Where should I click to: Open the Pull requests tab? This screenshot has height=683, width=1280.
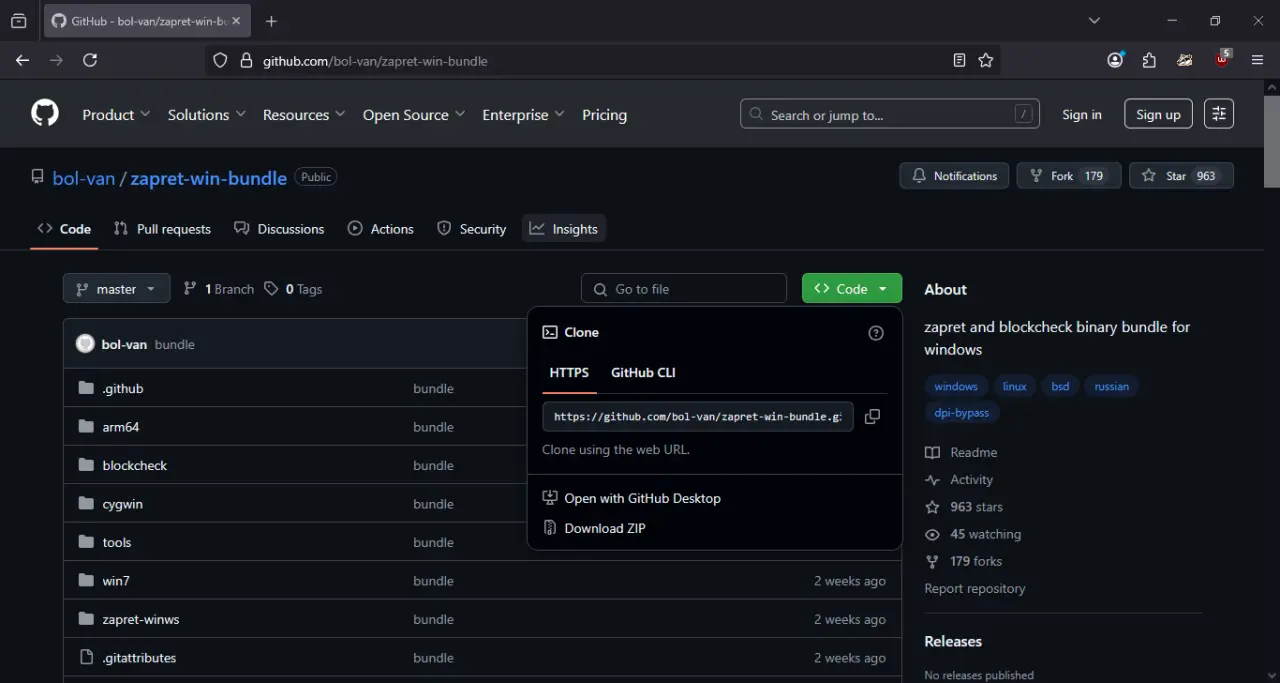162,229
